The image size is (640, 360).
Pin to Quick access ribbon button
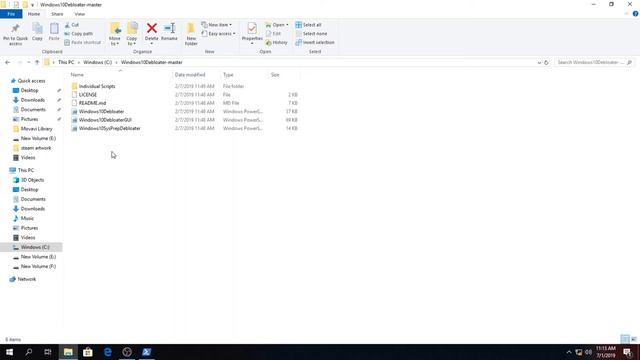[16, 34]
